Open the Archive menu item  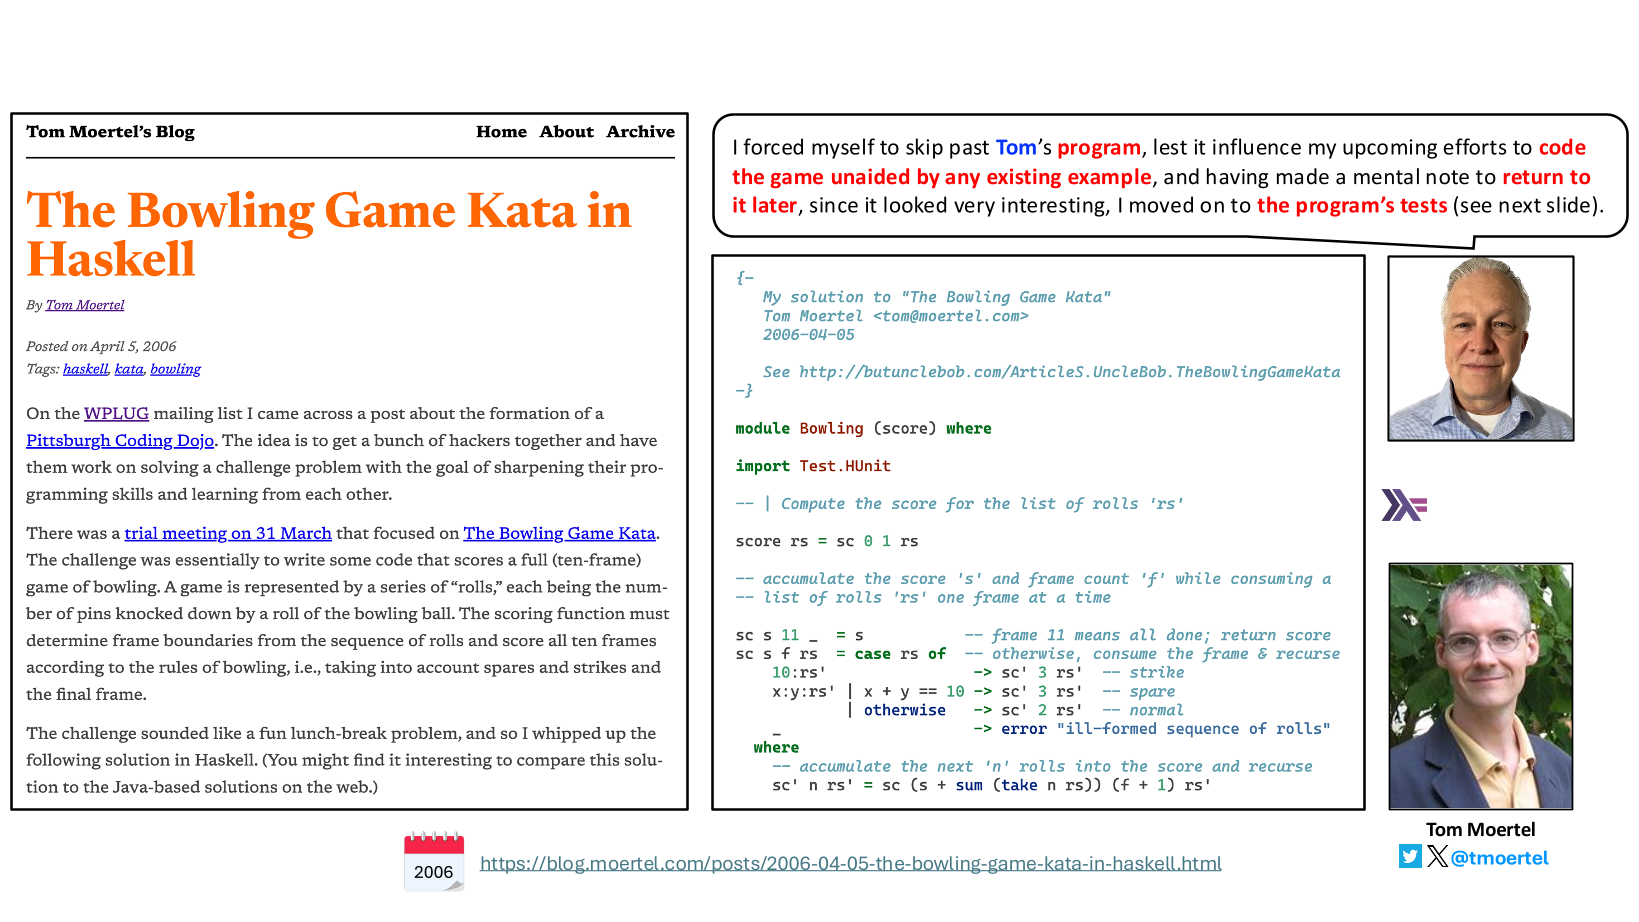(640, 132)
